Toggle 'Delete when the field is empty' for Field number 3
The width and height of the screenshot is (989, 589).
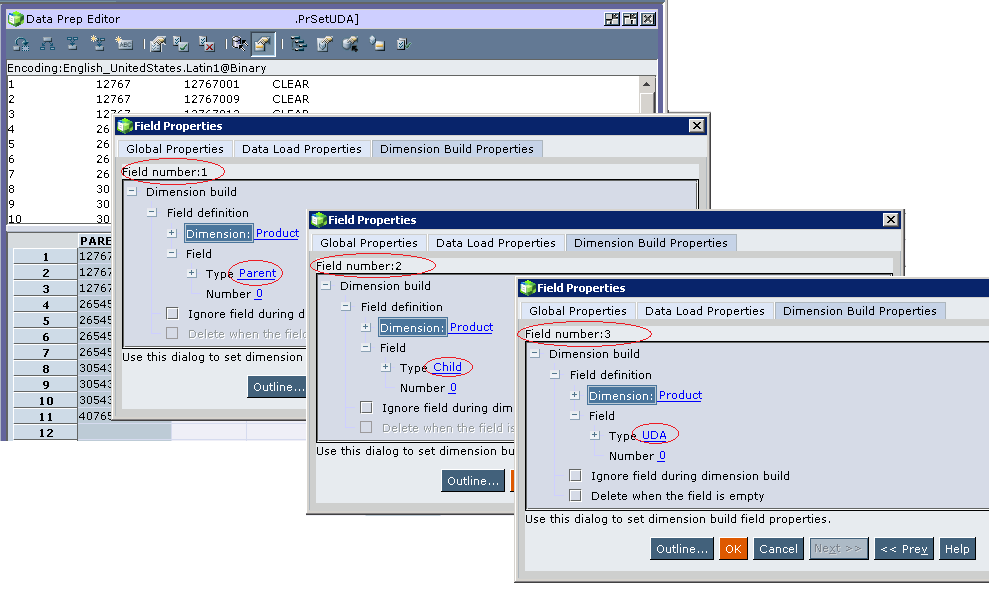pyautogui.click(x=575, y=495)
